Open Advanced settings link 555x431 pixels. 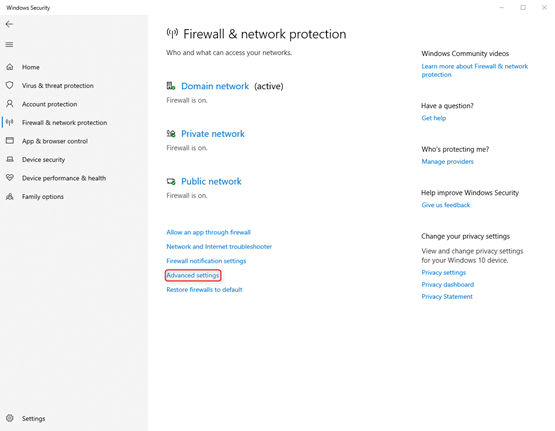tap(193, 275)
